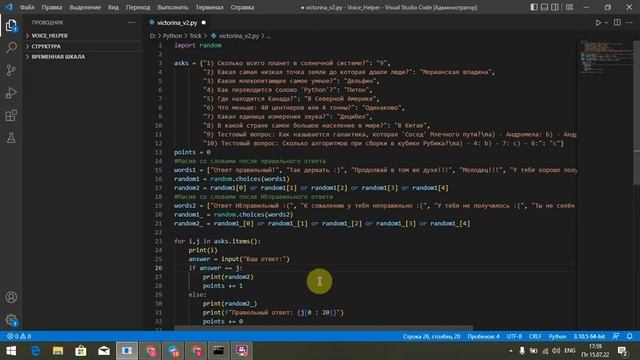The height and width of the screenshot is (360, 640).
Task: Select the victorina_v2.py editor tab
Action: pos(177,23)
